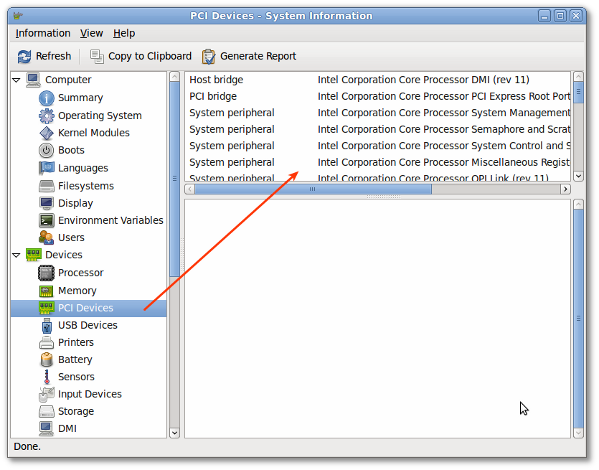Select the PCI Devices card icon
This screenshot has width=599, height=470.
tap(46, 308)
